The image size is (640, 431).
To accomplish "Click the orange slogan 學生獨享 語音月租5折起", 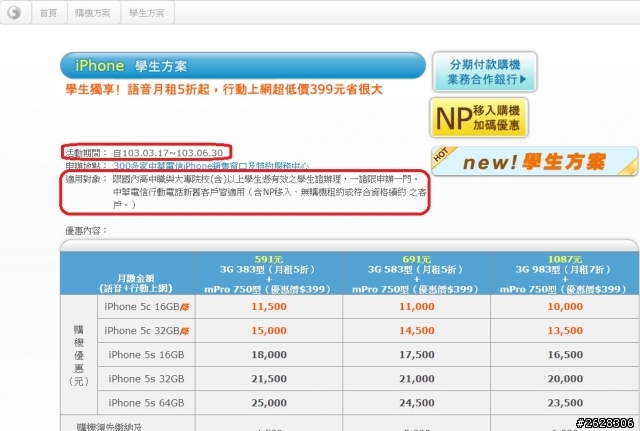I will point(224,89).
